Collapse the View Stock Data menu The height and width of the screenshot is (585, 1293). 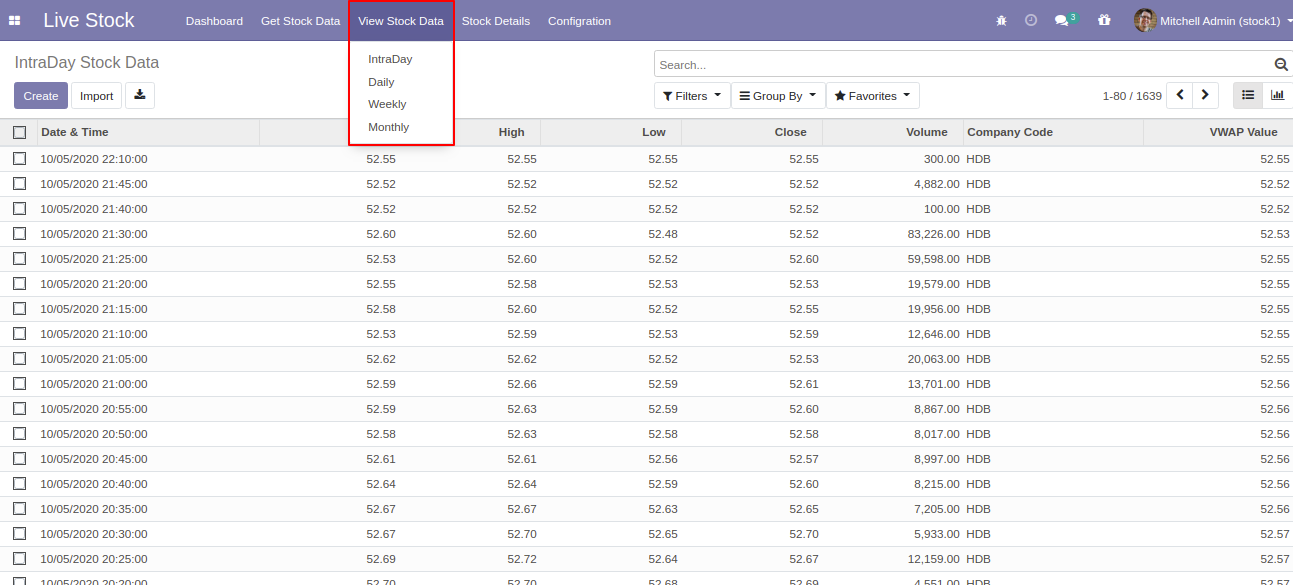pyautogui.click(x=401, y=21)
